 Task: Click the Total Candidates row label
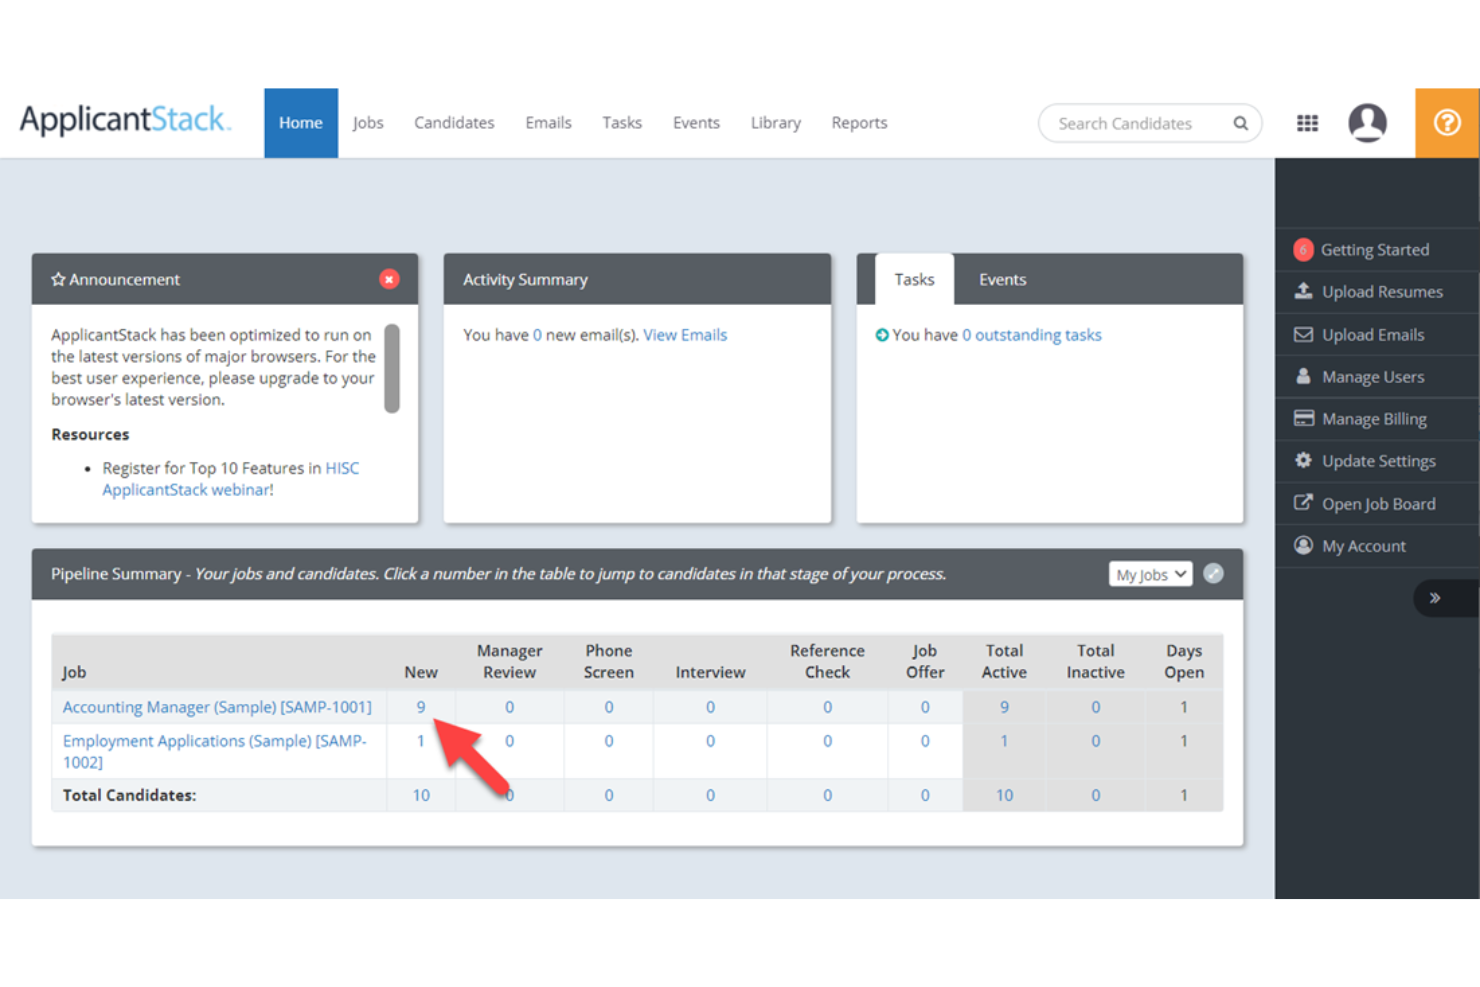[129, 795]
